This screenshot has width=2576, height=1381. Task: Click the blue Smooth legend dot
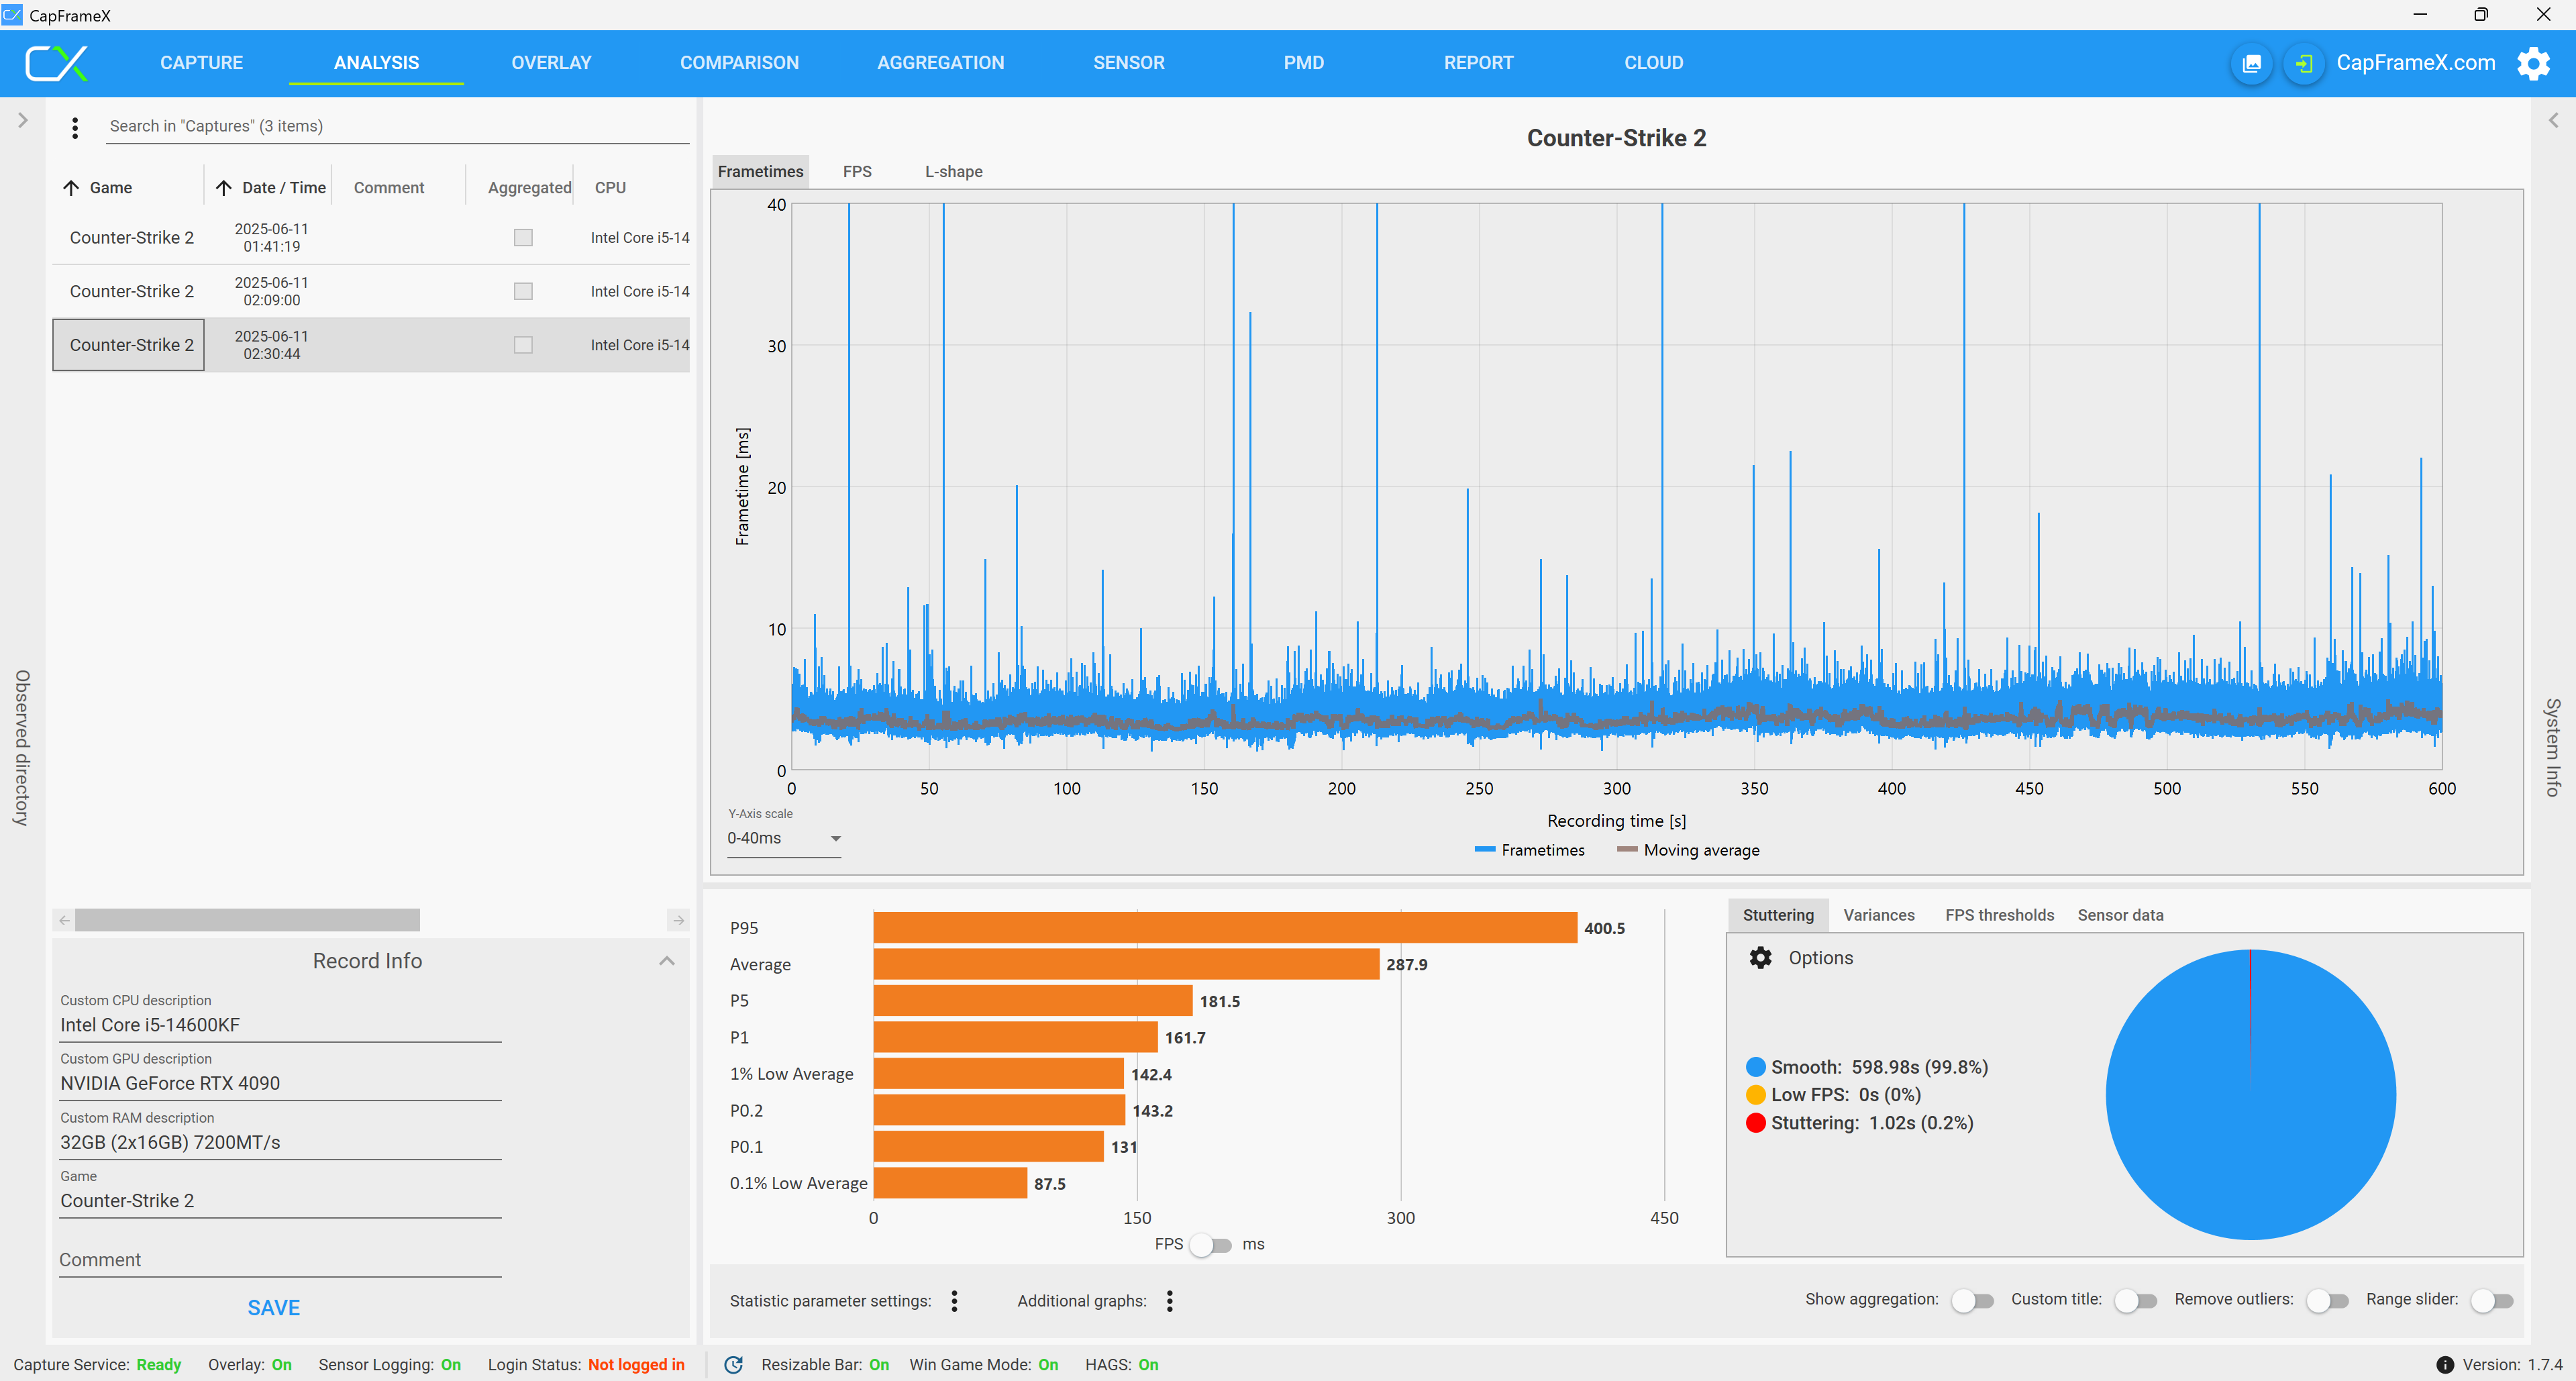pyautogui.click(x=1755, y=1066)
